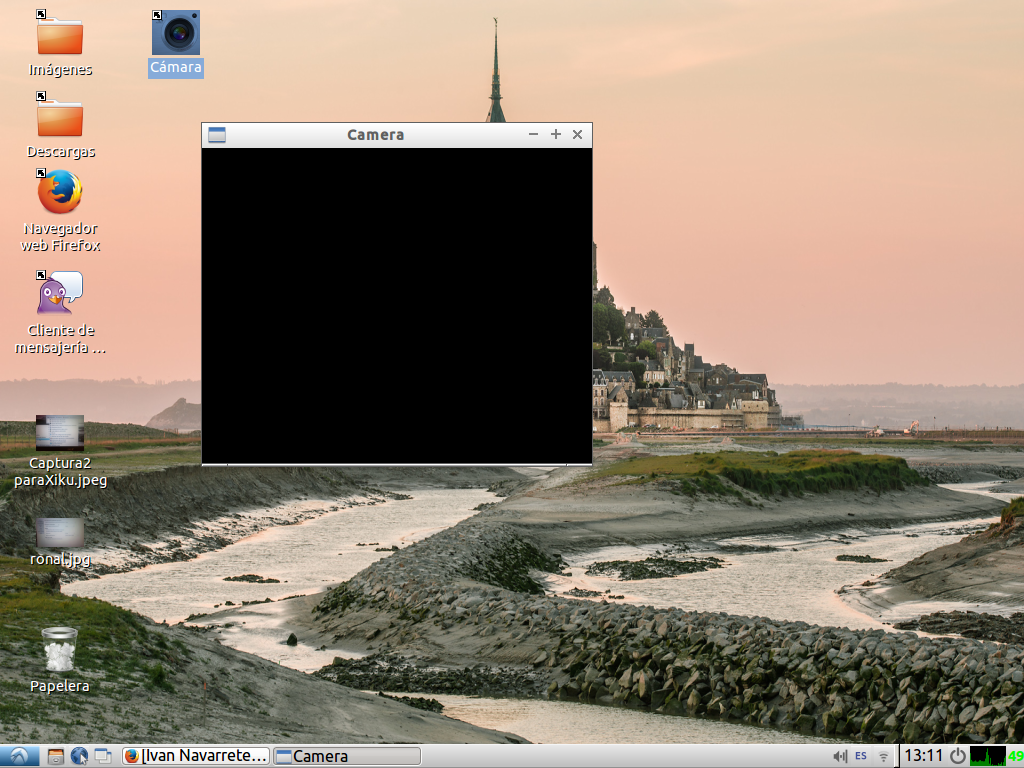The height and width of the screenshot is (768, 1024).
Task: Click the ES keyboard layout indicator
Action: coord(861,756)
